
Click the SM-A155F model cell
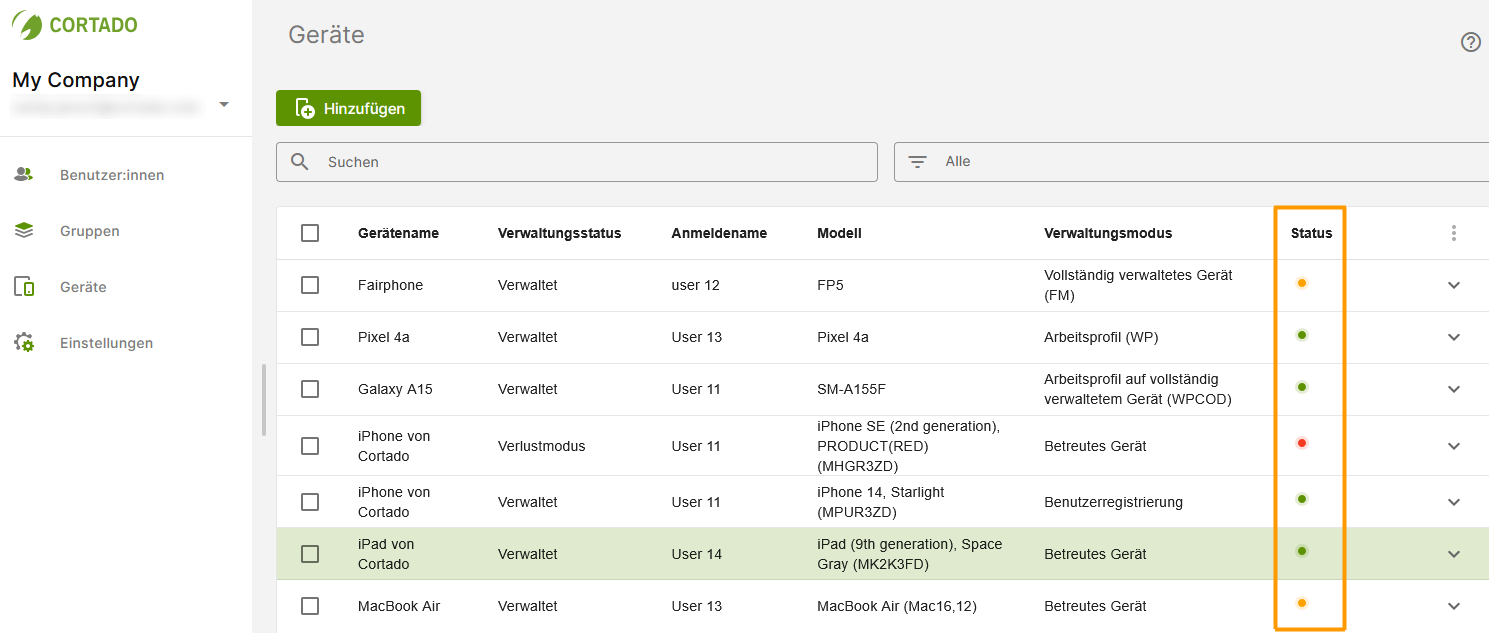pyautogui.click(x=853, y=389)
